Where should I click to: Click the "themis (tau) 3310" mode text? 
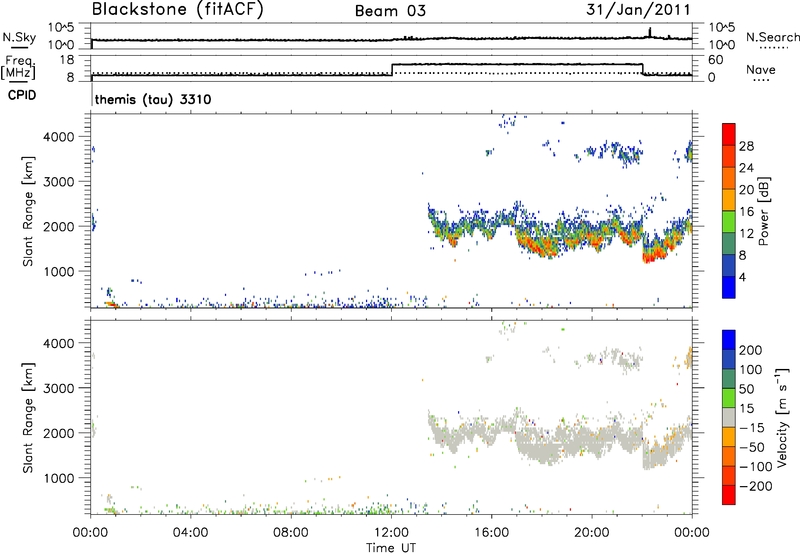(x=153, y=99)
